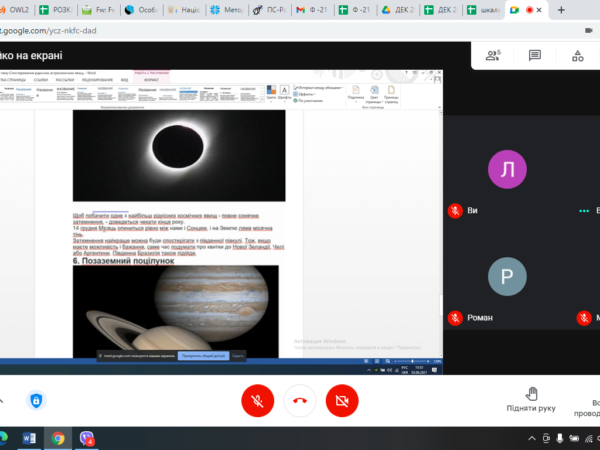
Task: Open the participants list icon
Action: (493, 55)
